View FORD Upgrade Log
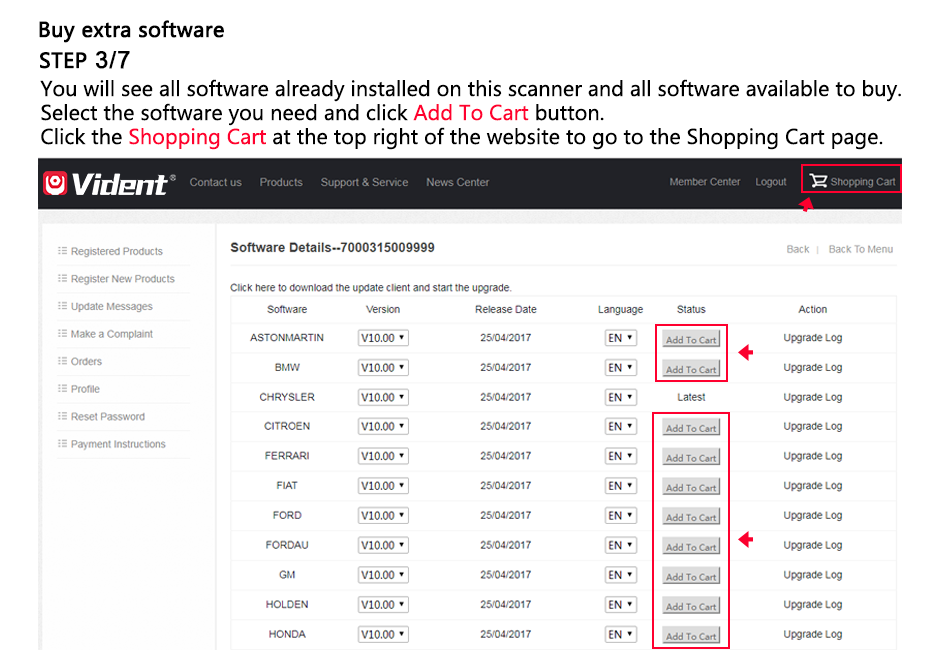This screenshot has height=650, width=950. coord(812,515)
